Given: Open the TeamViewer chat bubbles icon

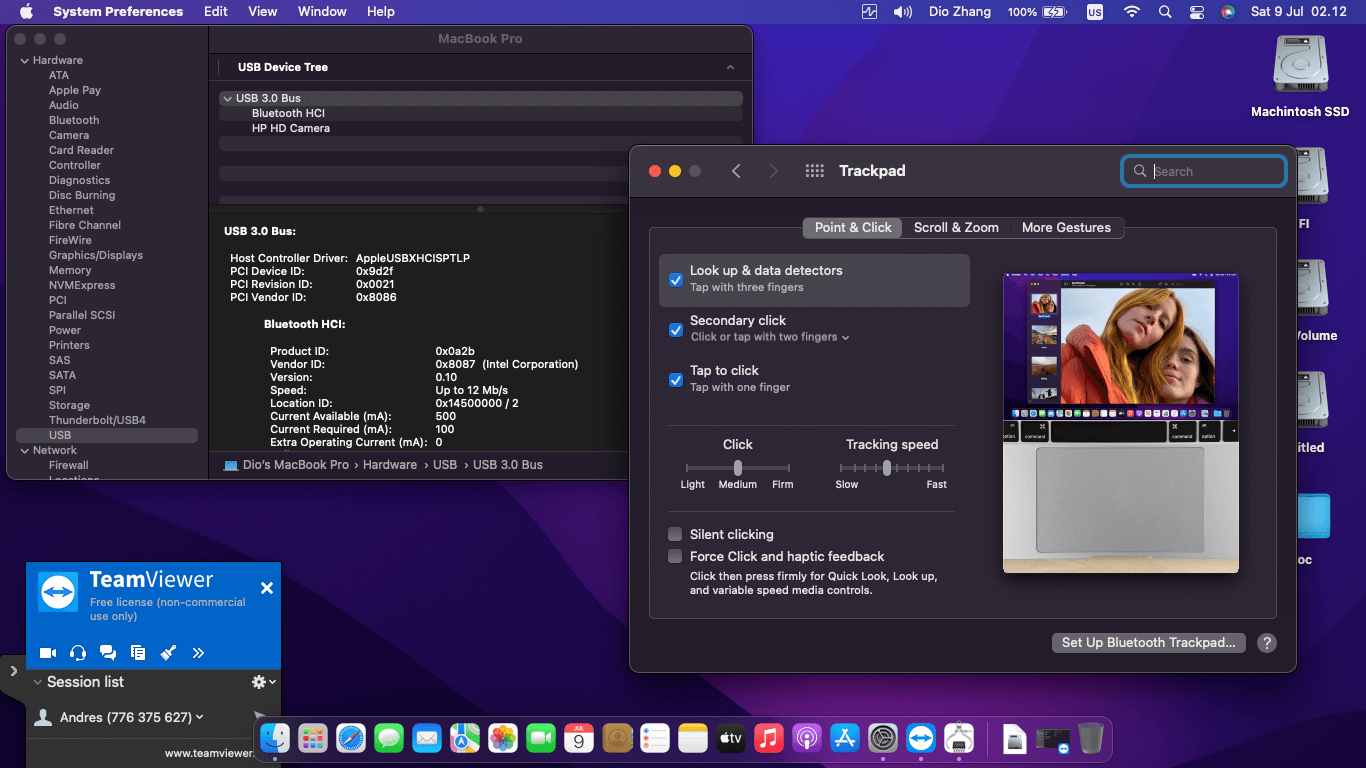Looking at the screenshot, I should pos(108,653).
